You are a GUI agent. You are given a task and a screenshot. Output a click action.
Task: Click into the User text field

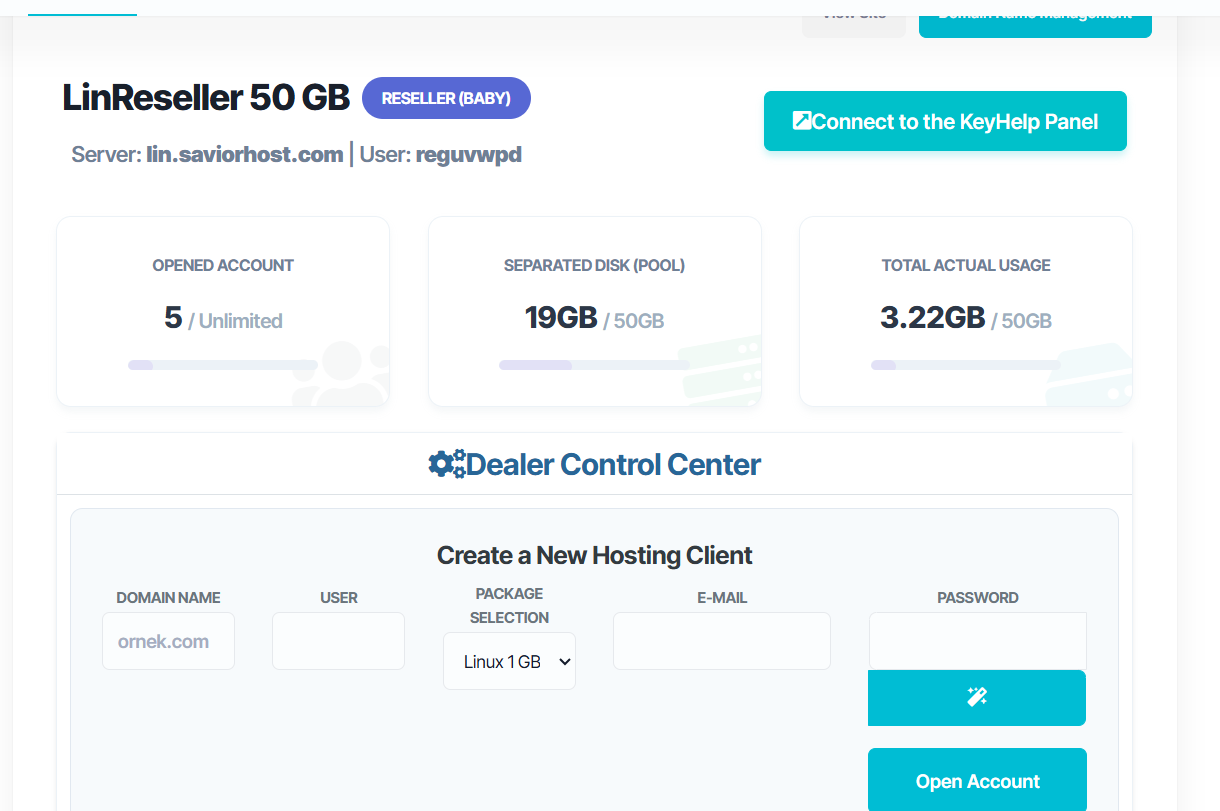click(338, 641)
